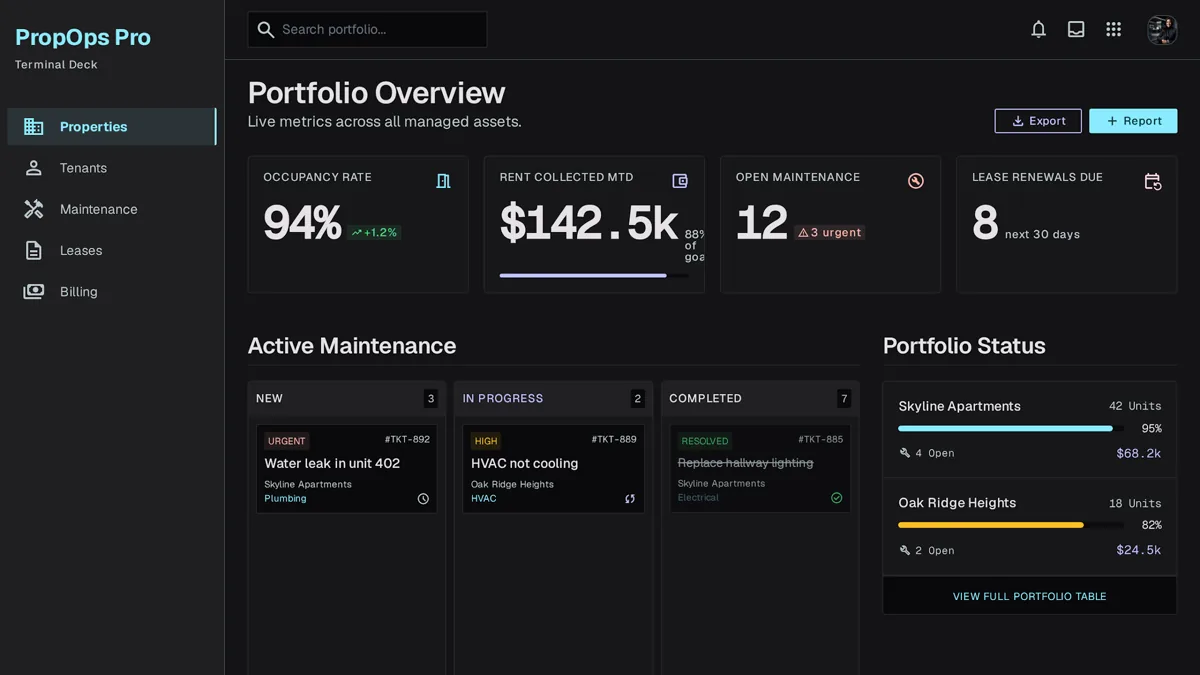
Task: Click ticket number #TKT-889
Action: (614, 439)
